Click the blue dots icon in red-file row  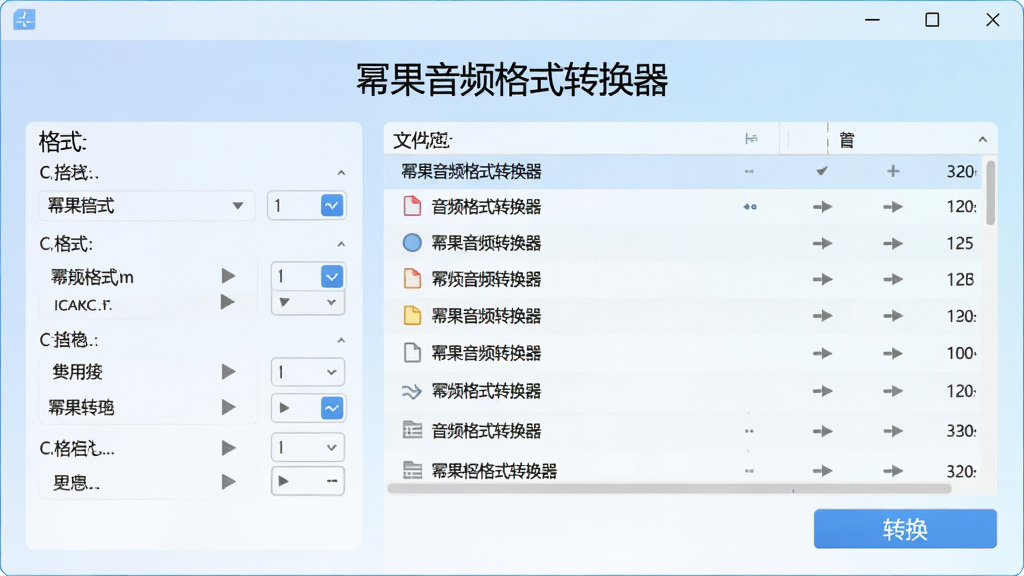pyautogui.click(x=750, y=207)
